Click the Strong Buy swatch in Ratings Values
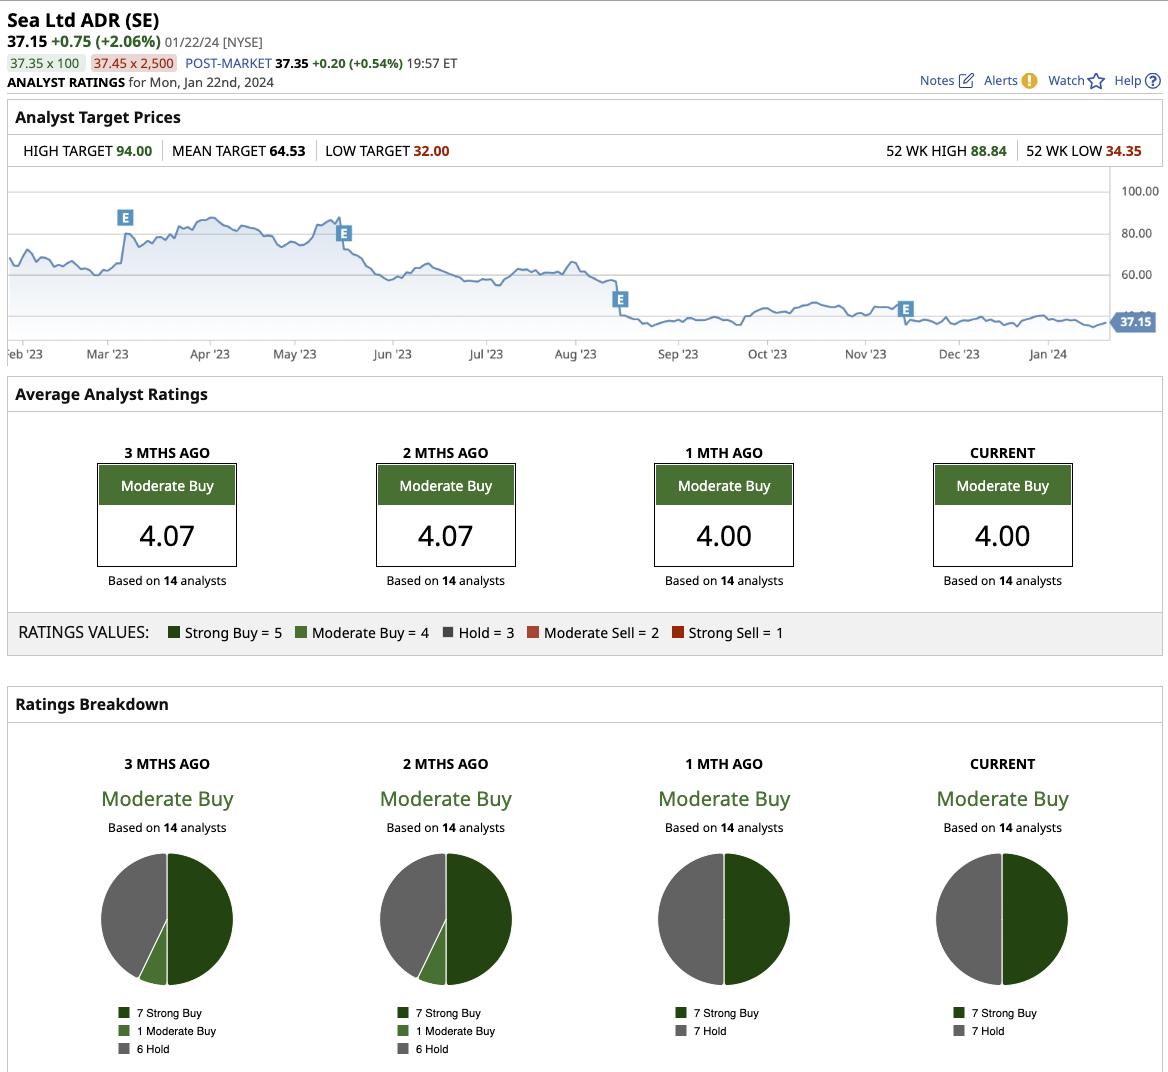Viewport: 1168px width, 1072px height. pyautogui.click(x=174, y=633)
